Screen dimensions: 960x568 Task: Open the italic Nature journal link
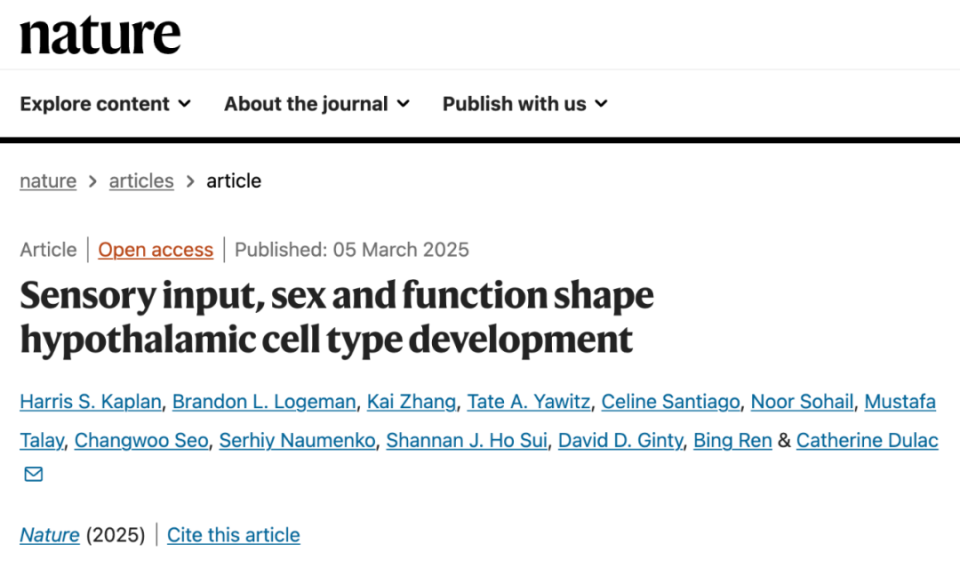(50, 535)
